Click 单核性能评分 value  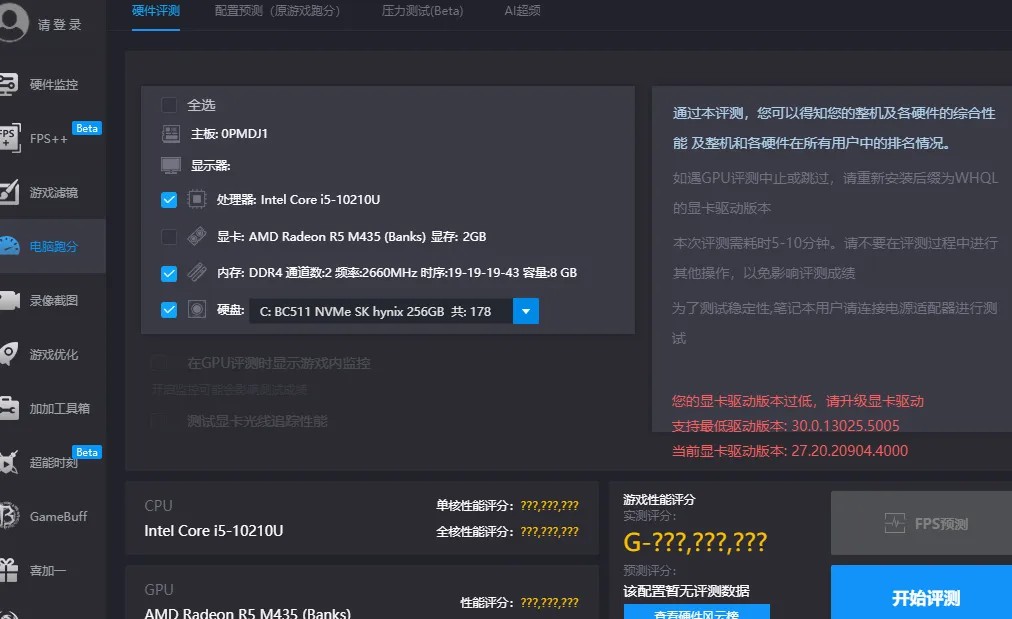(x=549, y=506)
